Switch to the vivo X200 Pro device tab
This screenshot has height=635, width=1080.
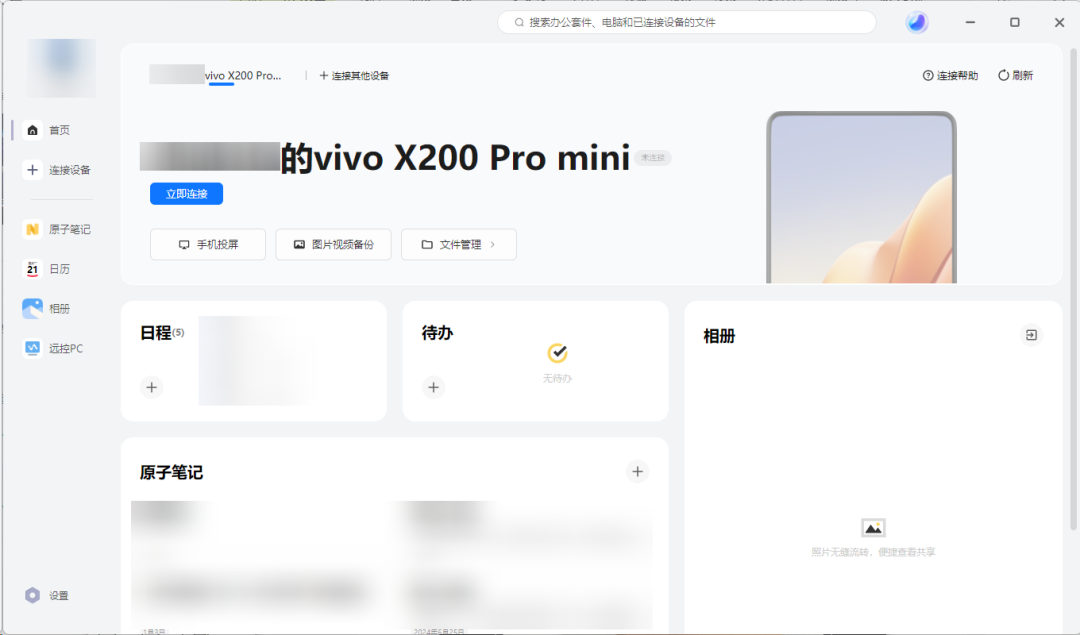(215, 74)
